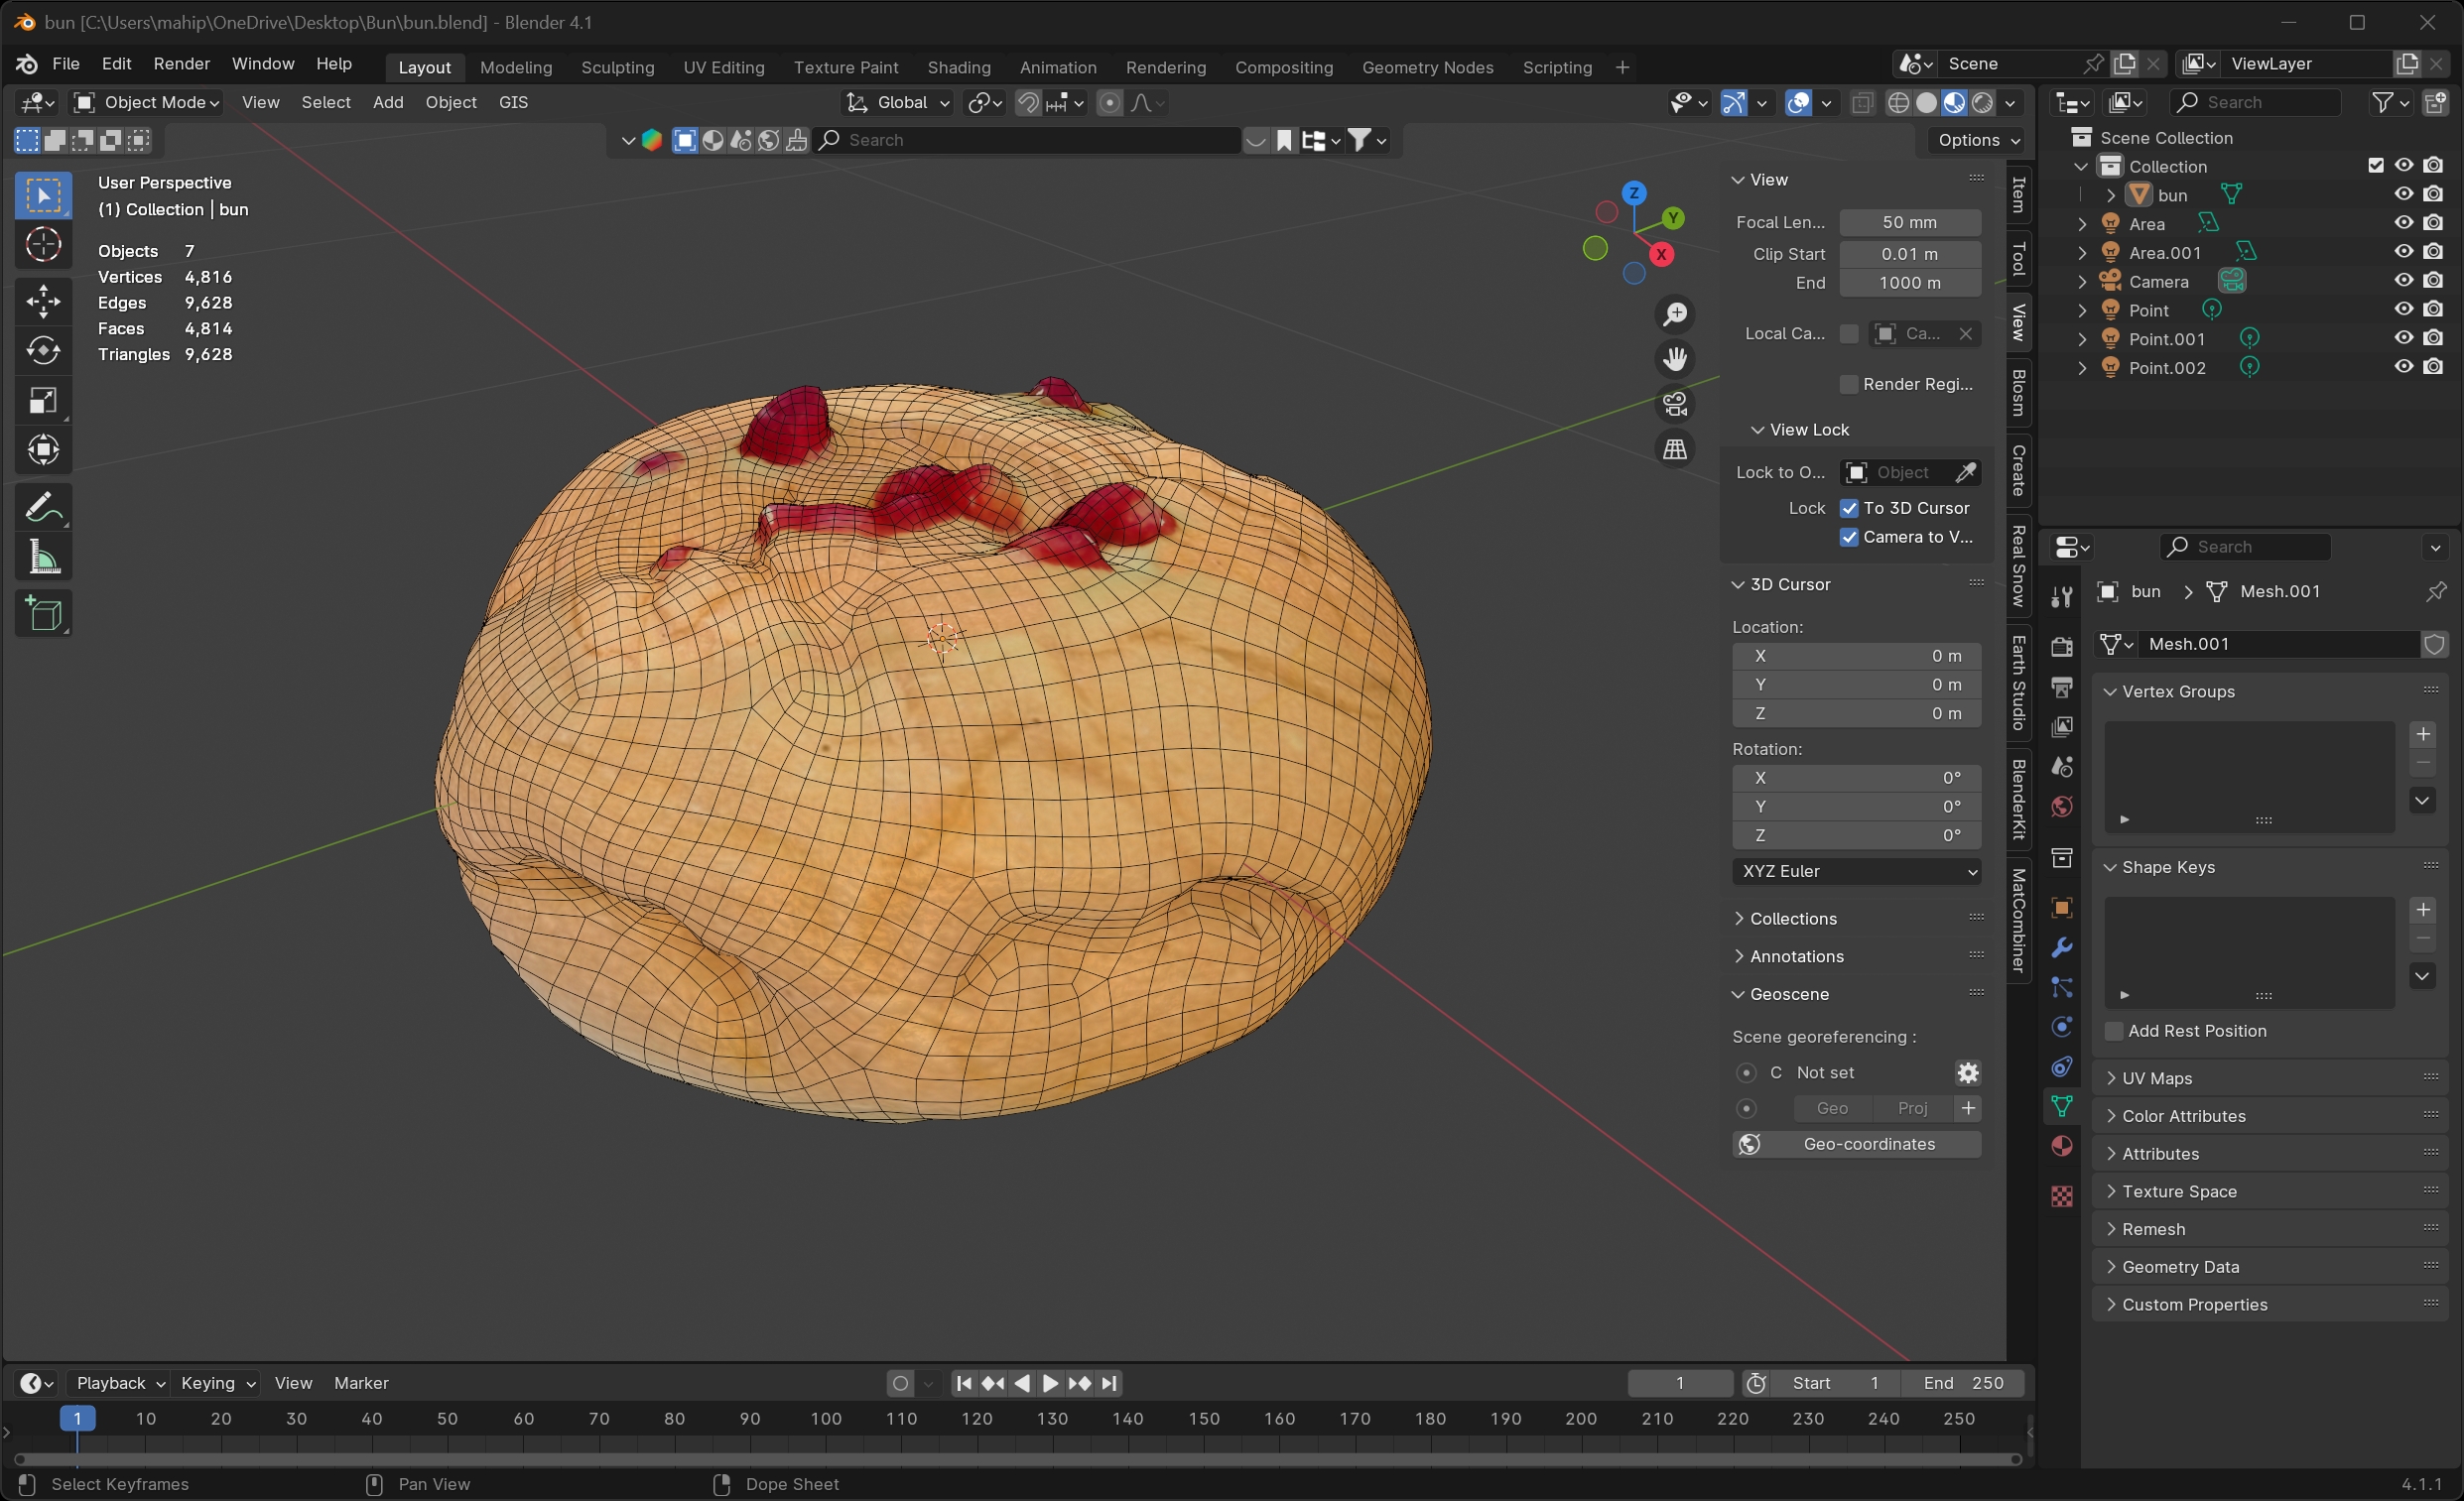Switch to orthographic/perspective grid icon
The height and width of the screenshot is (1501, 2464).
(x=1675, y=450)
